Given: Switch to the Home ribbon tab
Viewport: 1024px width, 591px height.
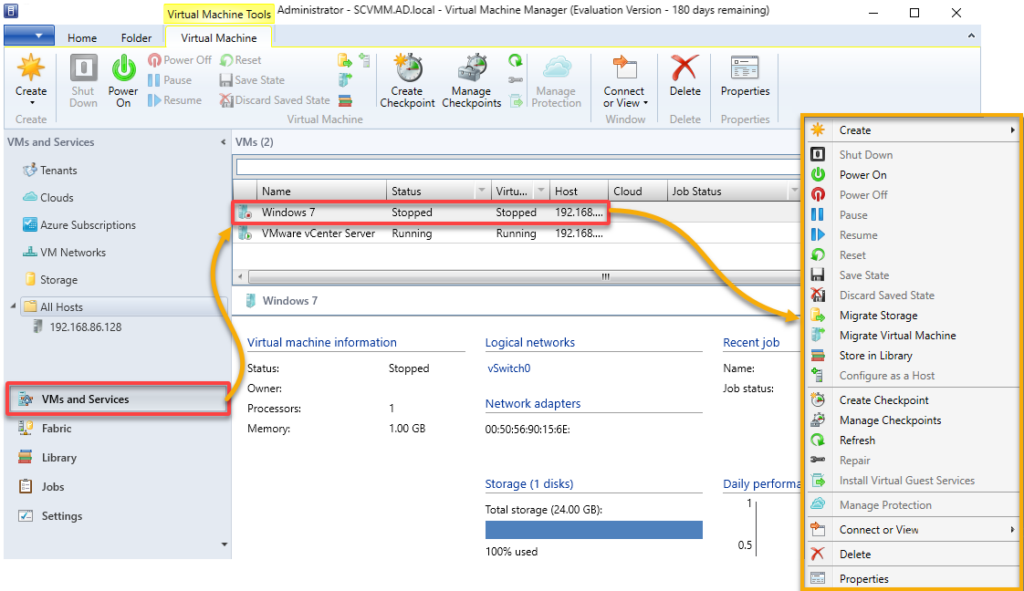Looking at the screenshot, I should (x=82, y=35).
